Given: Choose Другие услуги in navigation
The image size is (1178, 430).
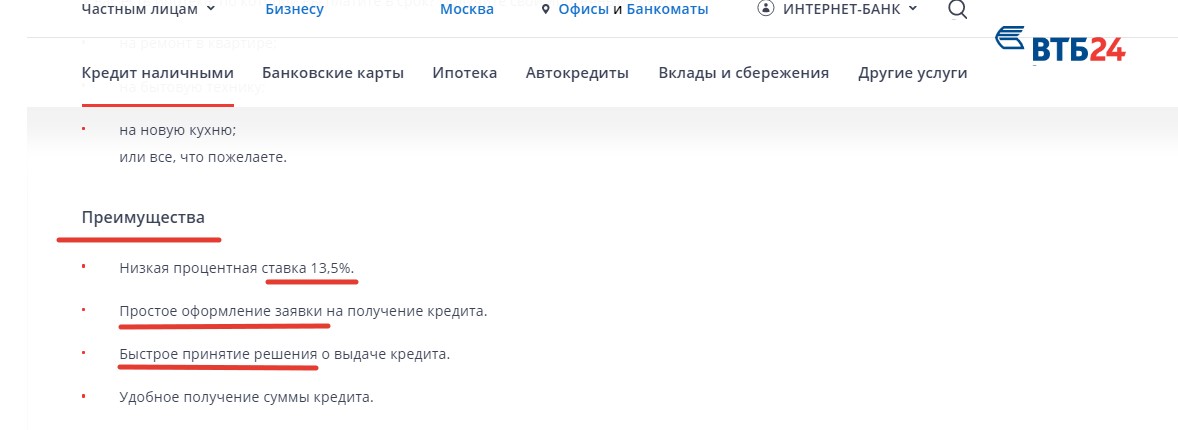Looking at the screenshot, I should [912, 73].
